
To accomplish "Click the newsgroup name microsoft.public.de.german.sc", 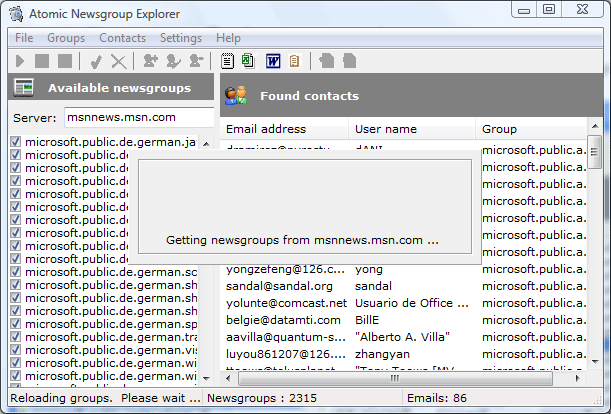I will 111,272.
